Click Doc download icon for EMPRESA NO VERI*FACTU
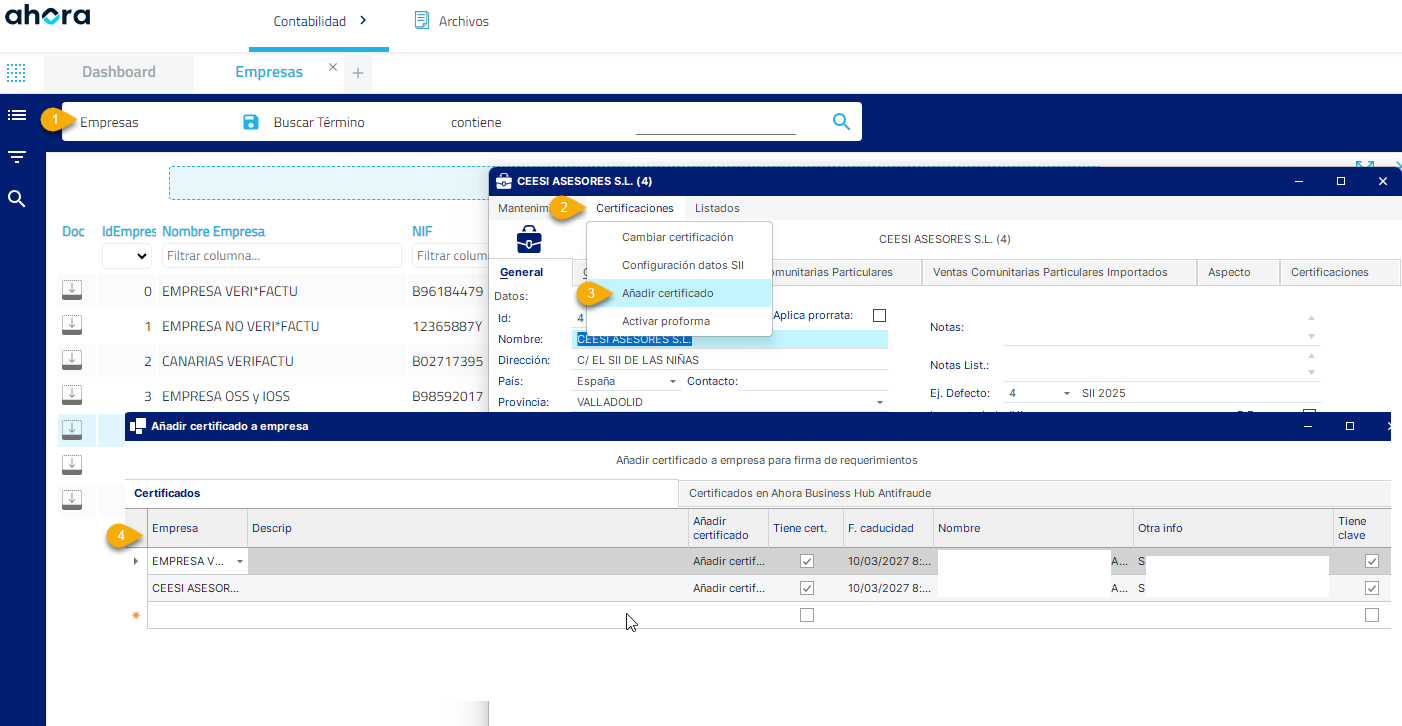 click(72, 325)
